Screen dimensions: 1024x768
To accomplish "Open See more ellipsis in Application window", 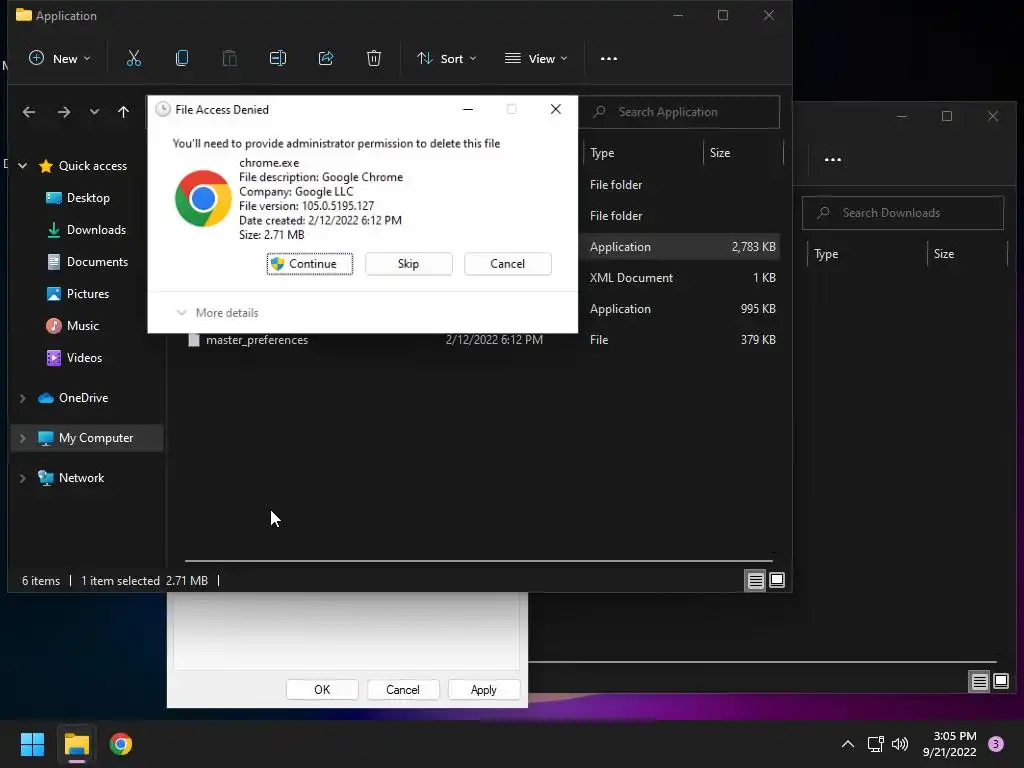I will (609, 59).
